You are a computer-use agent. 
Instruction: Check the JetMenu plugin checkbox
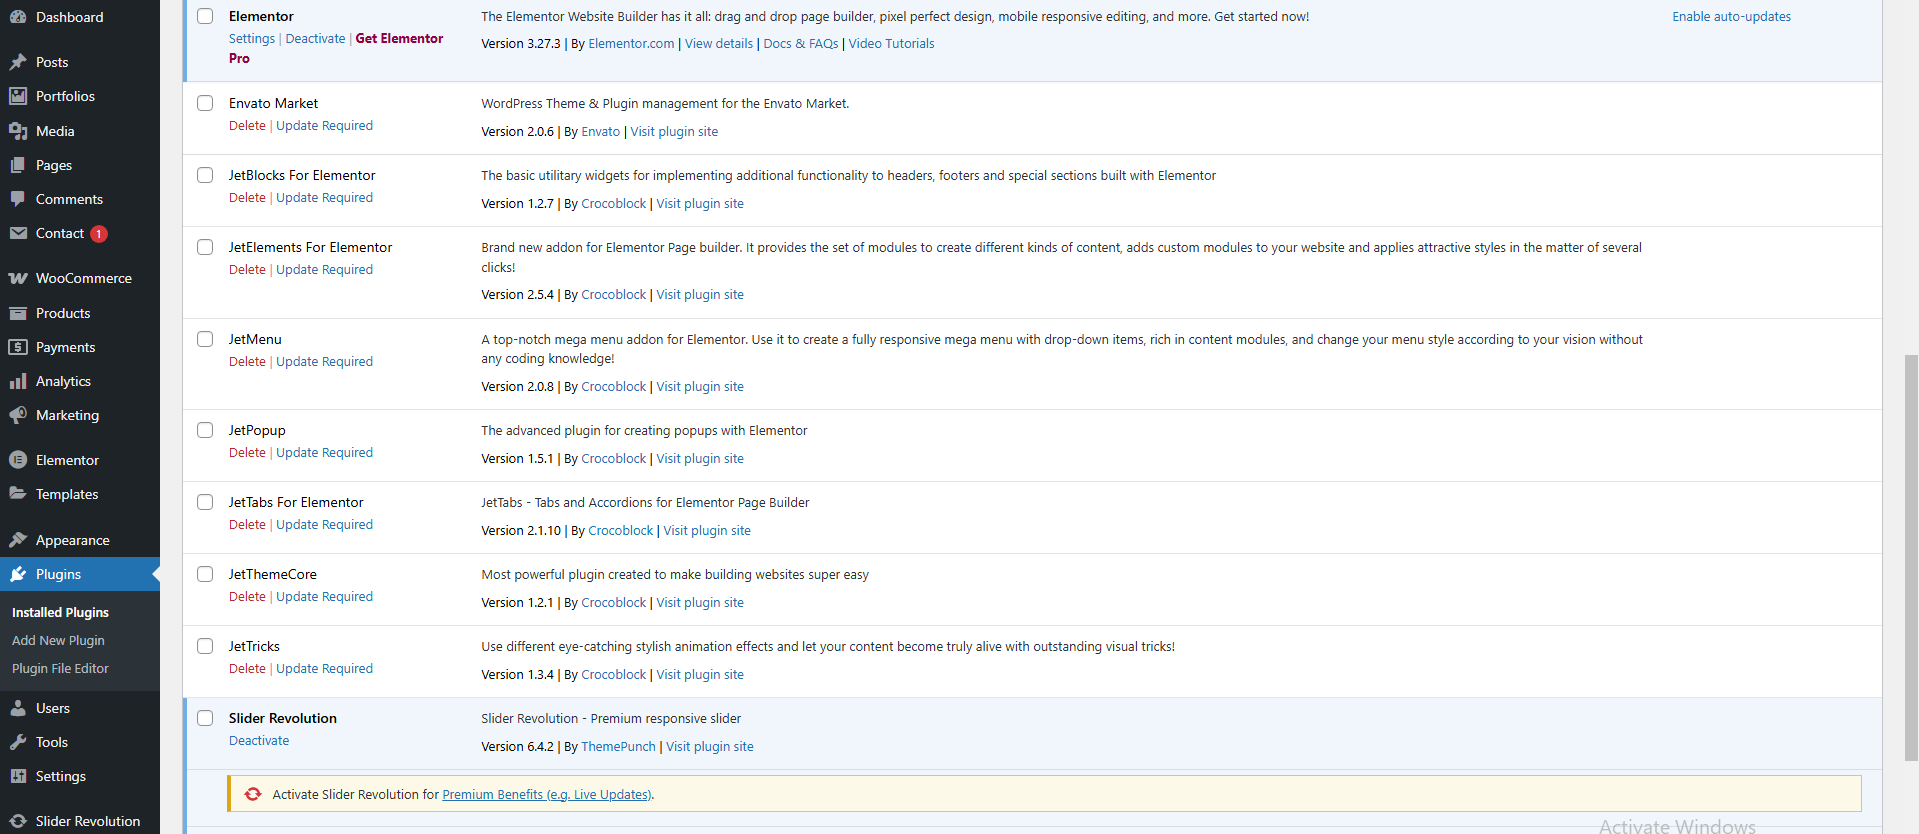coord(205,339)
